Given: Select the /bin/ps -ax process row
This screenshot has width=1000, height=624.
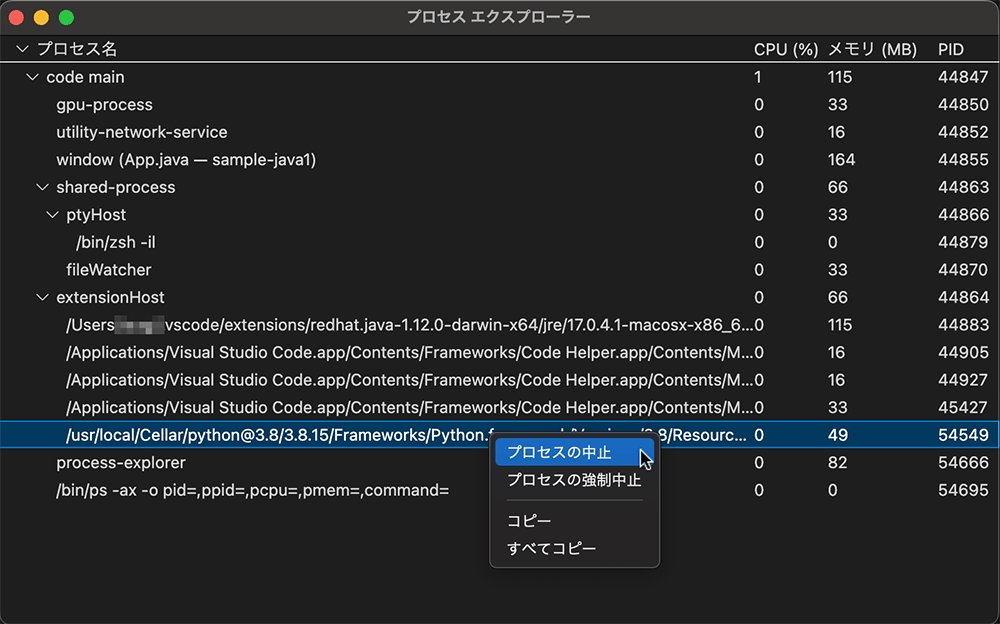Looking at the screenshot, I should (x=252, y=490).
